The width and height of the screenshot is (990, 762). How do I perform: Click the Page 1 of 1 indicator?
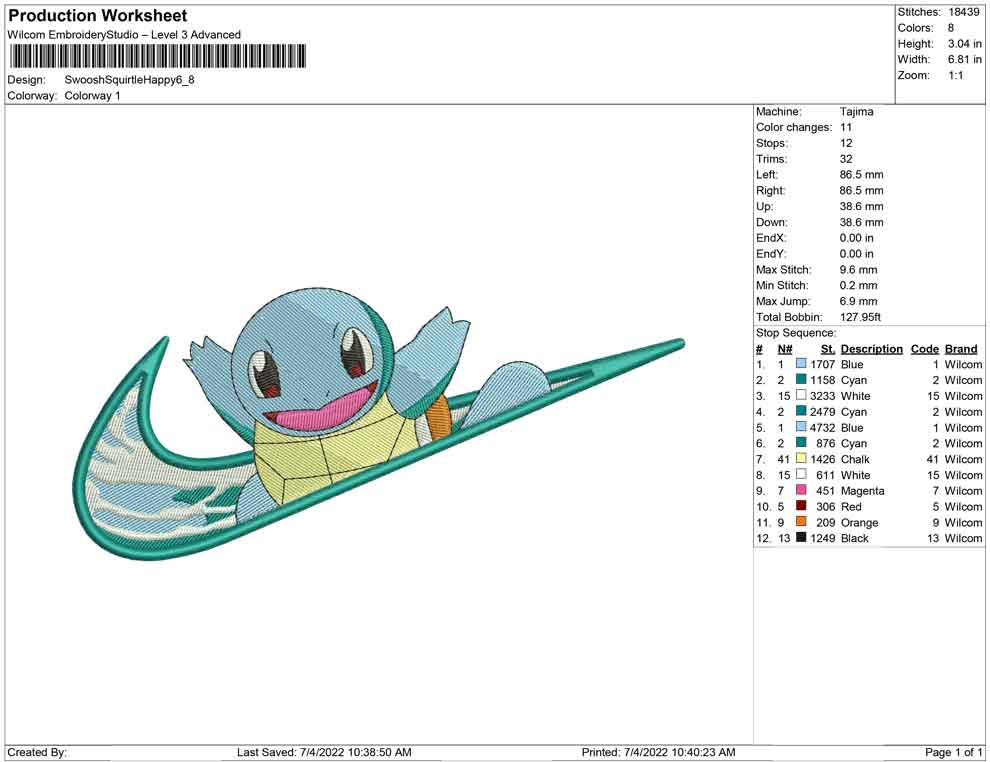[953, 752]
